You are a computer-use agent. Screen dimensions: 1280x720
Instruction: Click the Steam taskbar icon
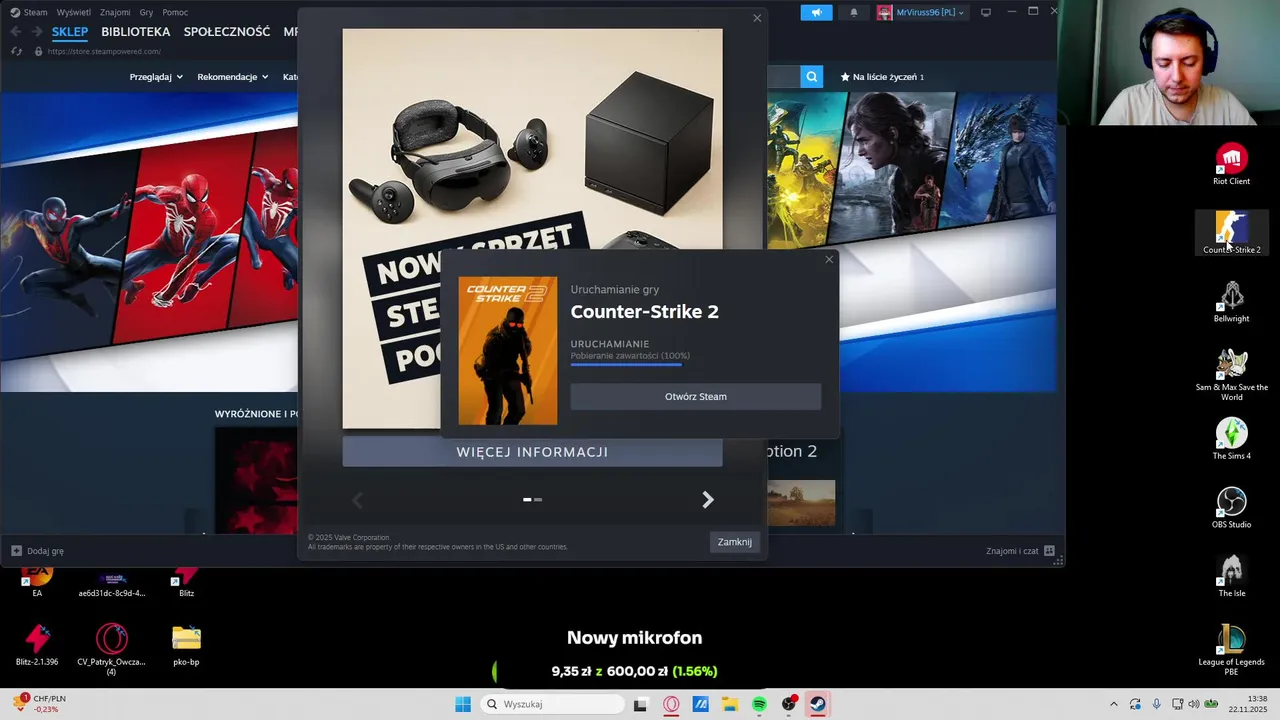point(818,704)
